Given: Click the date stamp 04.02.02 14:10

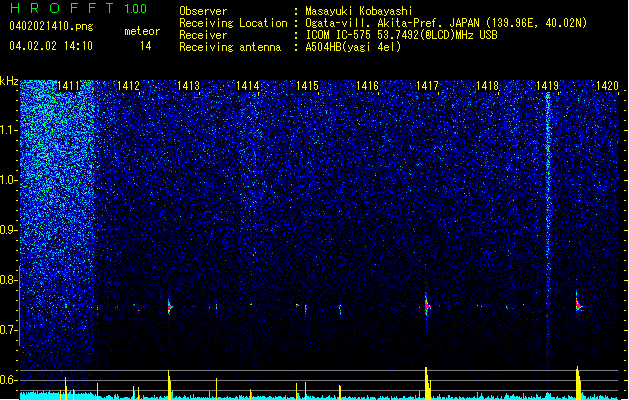Looking at the screenshot, I should [x=51, y=46].
